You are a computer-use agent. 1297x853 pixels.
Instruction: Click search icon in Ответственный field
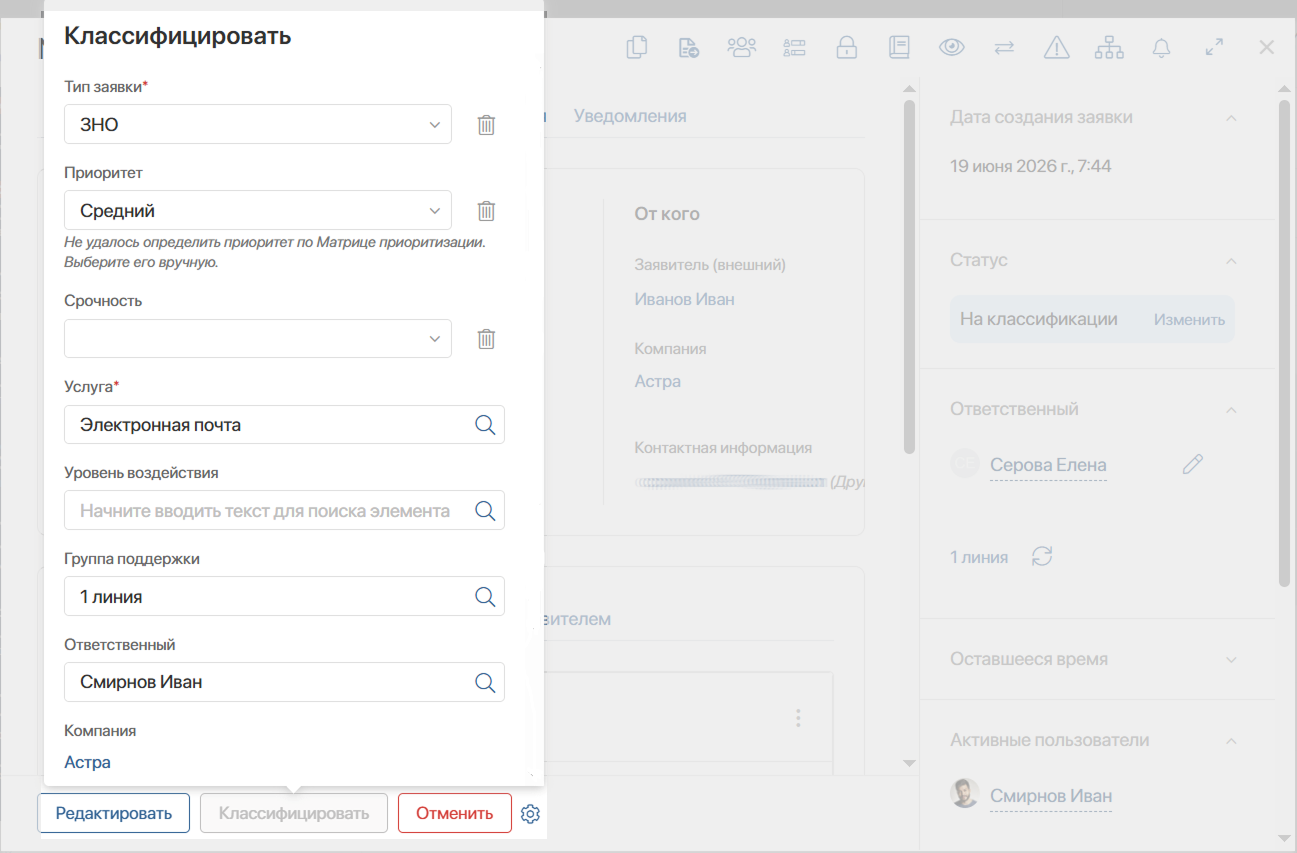coord(485,683)
